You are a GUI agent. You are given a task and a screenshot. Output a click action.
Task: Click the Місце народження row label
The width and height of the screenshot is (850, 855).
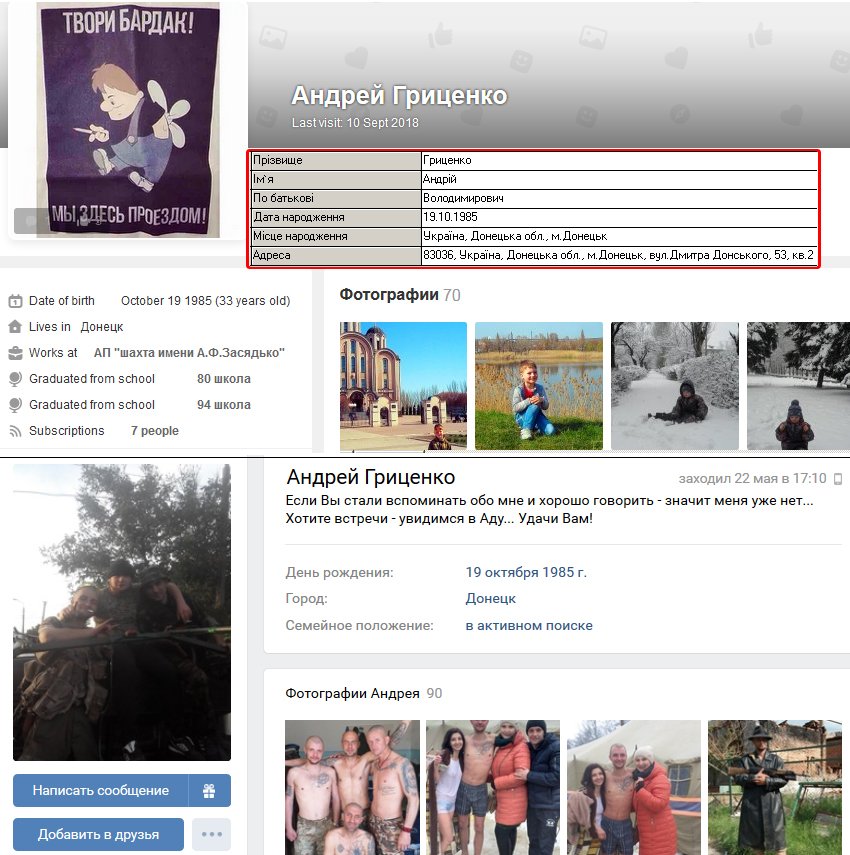pyautogui.click(x=335, y=236)
